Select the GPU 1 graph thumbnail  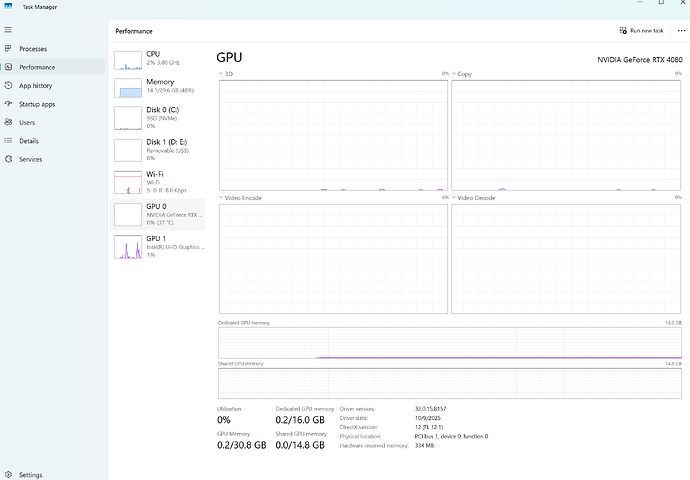click(128, 246)
